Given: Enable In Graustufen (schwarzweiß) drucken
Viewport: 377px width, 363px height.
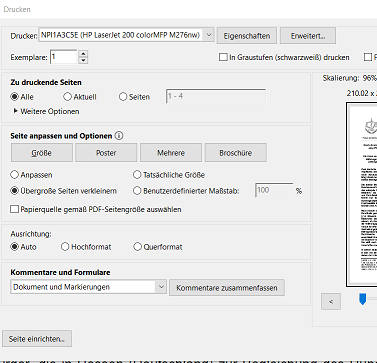Looking at the screenshot, I should [223, 57].
